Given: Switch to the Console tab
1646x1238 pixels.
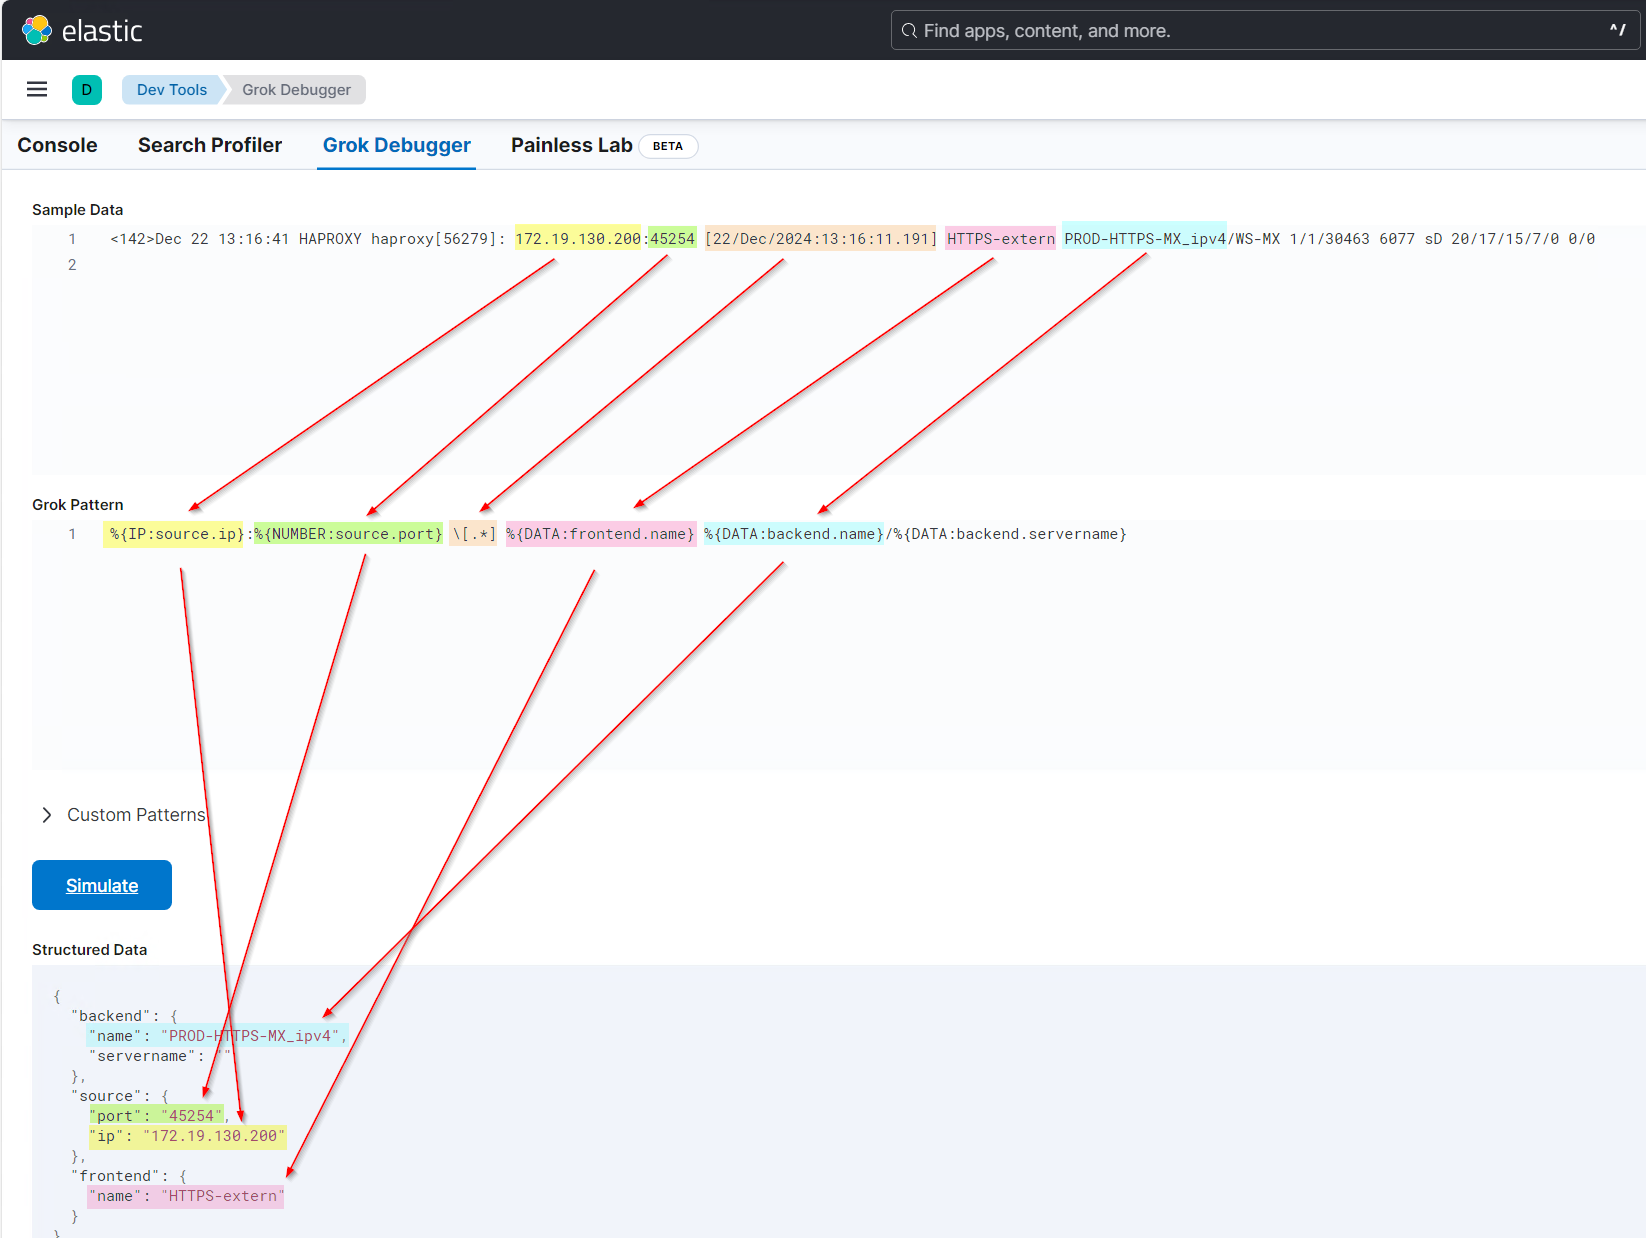Looking at the screenshot, I should pos(57,145).
